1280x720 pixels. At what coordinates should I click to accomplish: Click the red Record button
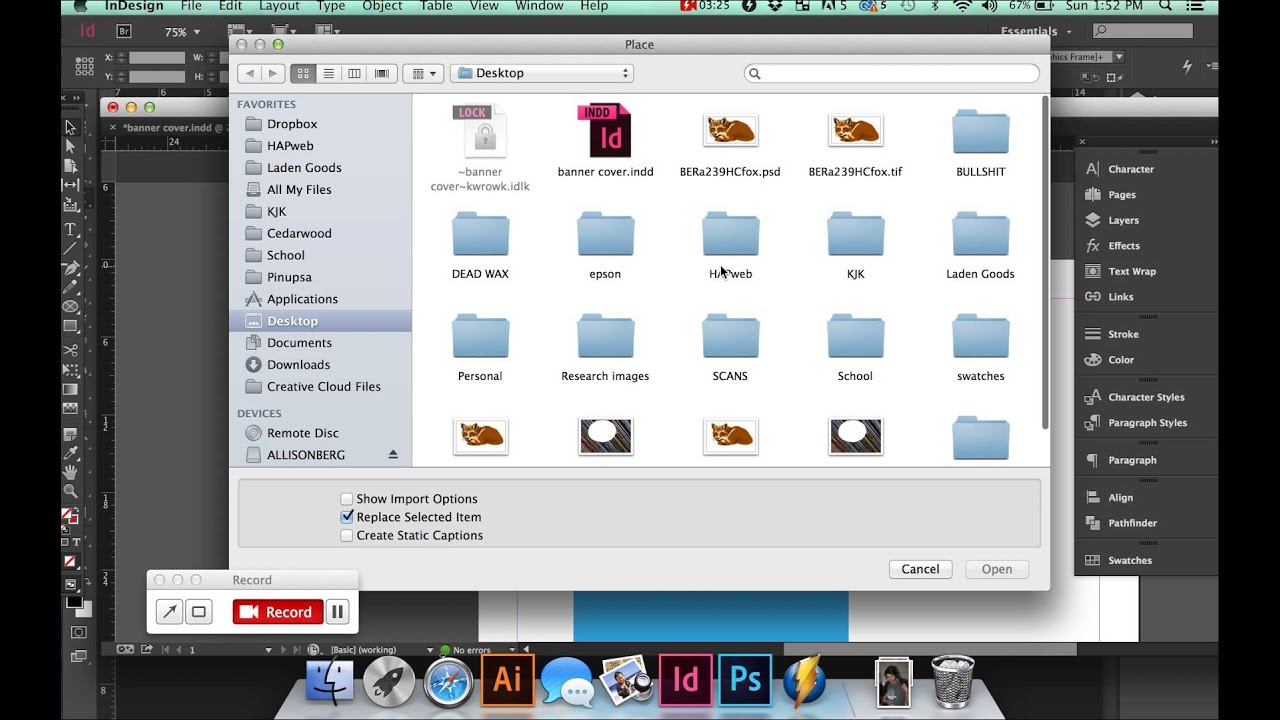click(278, 612)
